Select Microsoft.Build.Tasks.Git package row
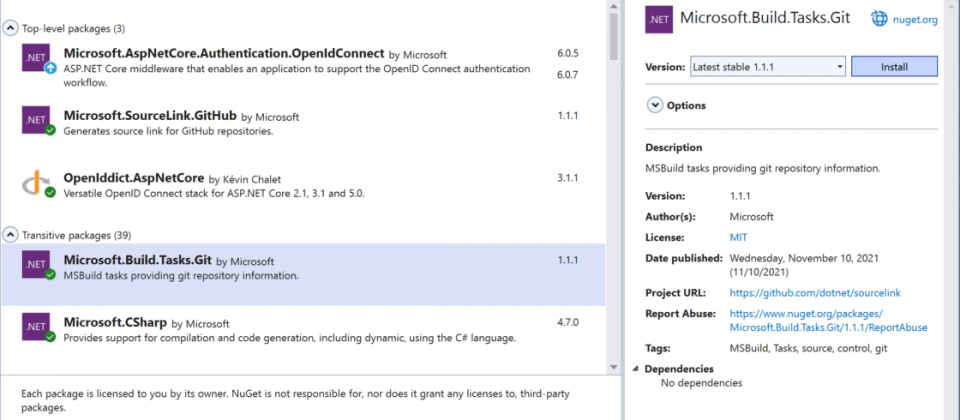 [x=303, y=274]
